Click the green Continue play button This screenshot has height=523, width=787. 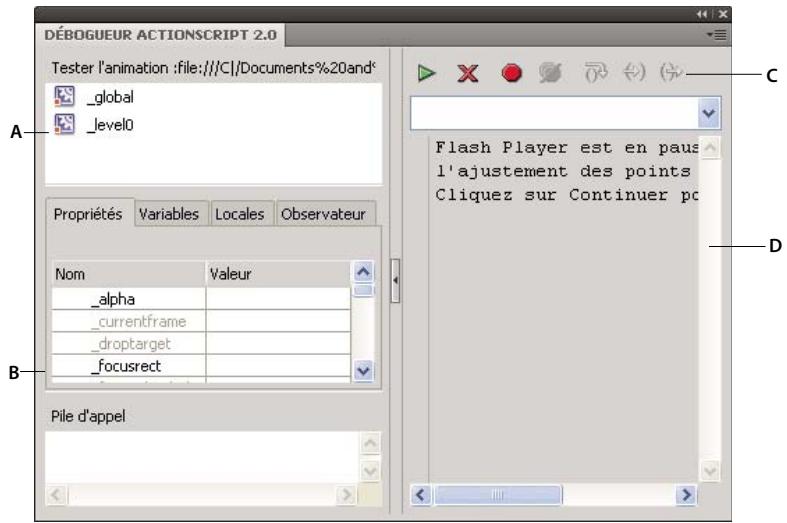click(x=426, y=73)
